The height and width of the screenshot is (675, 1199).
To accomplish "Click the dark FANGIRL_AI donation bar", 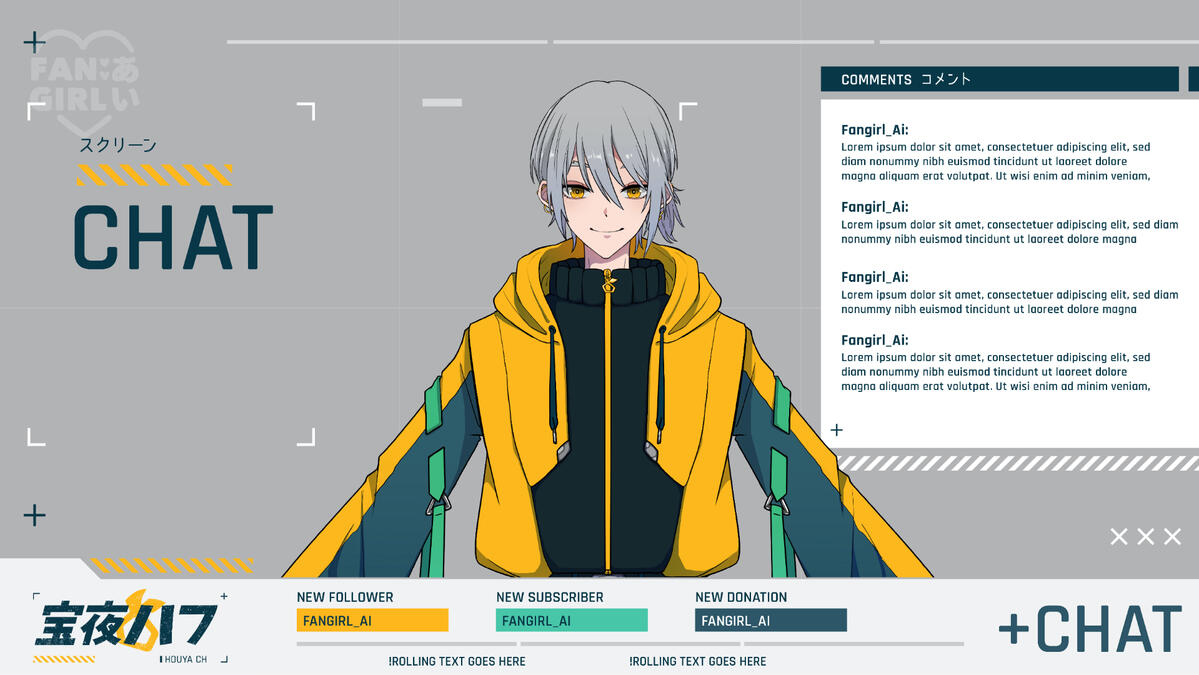I will pos(770,620).
